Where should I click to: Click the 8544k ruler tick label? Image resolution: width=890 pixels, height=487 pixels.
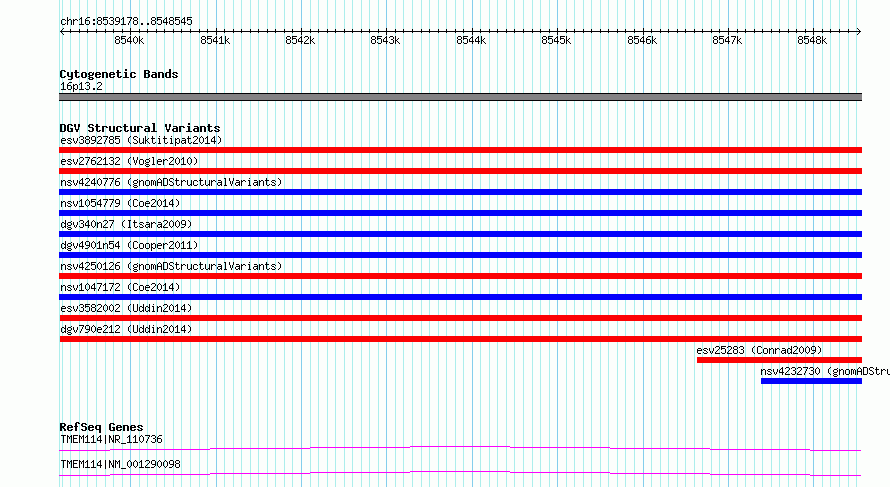pos(471,40)
